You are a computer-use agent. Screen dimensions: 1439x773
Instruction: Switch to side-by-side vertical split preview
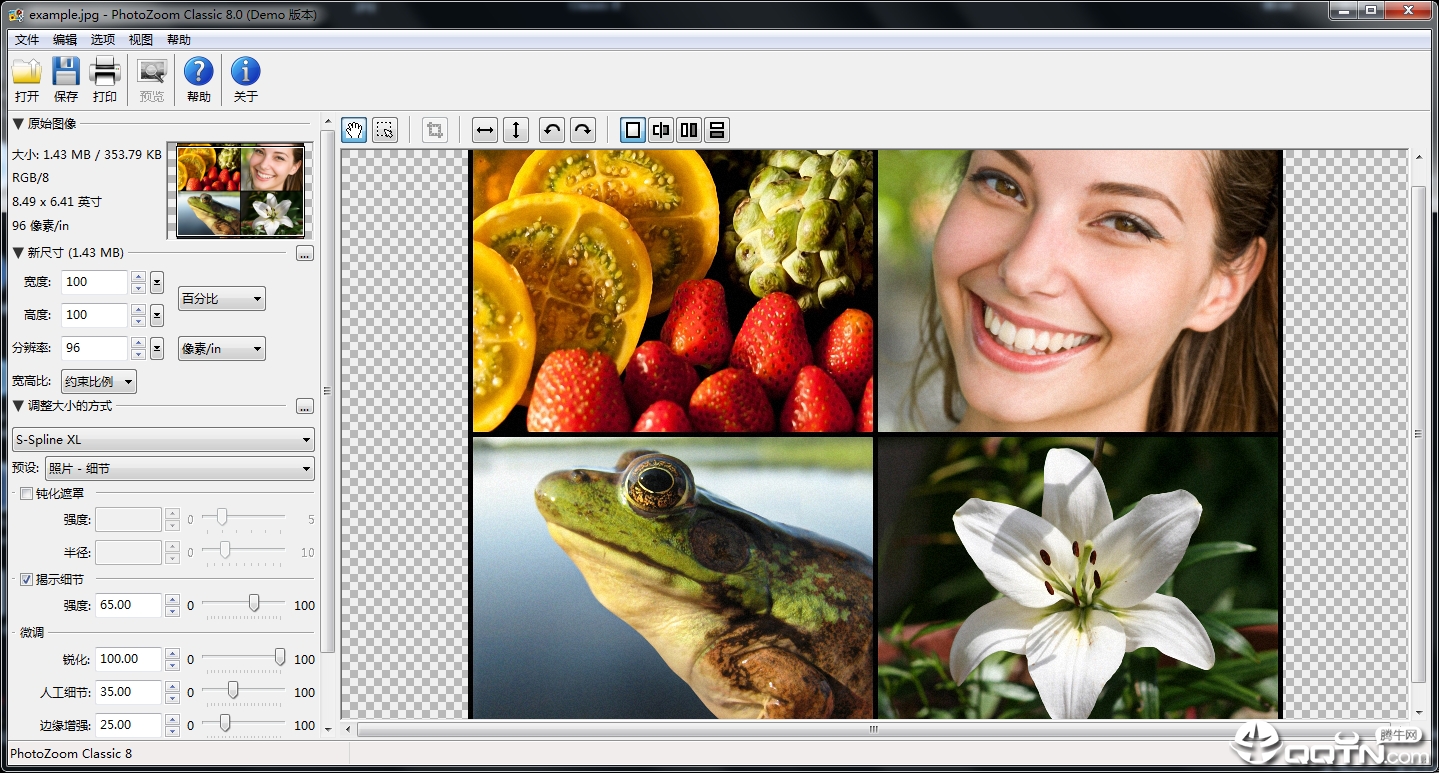tap(689, 130)
